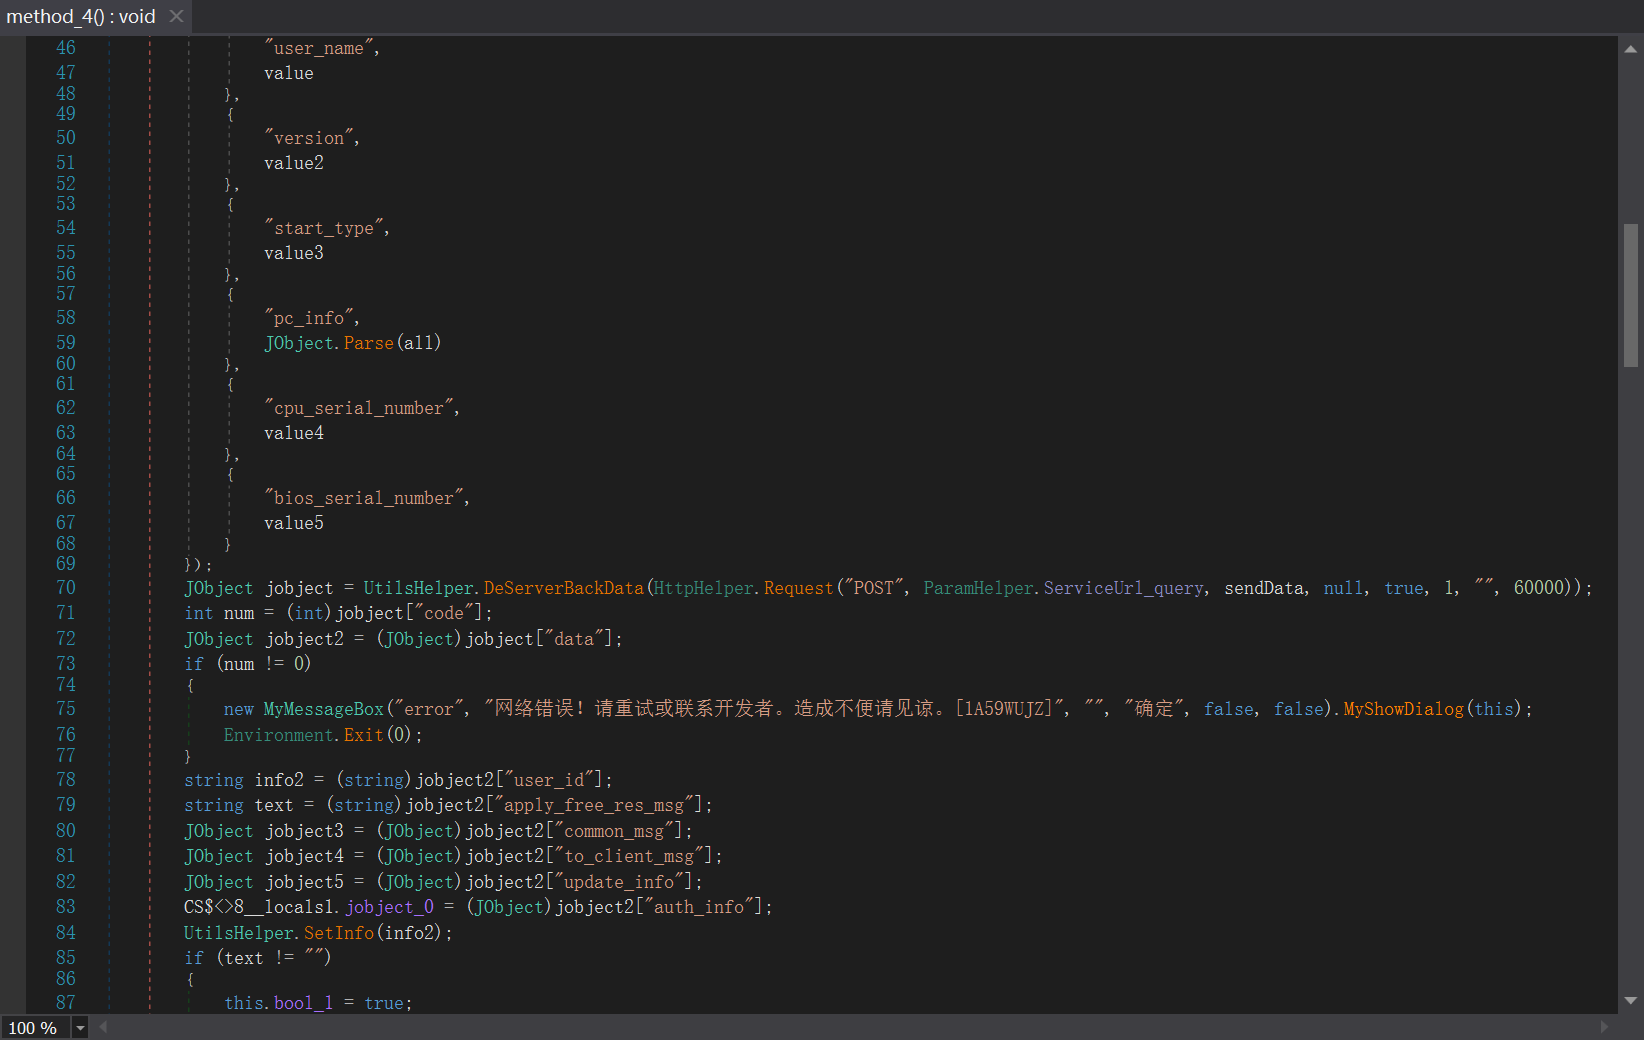Click Environment on line 76
The image size is (1644, 1040).
(279, 735)
